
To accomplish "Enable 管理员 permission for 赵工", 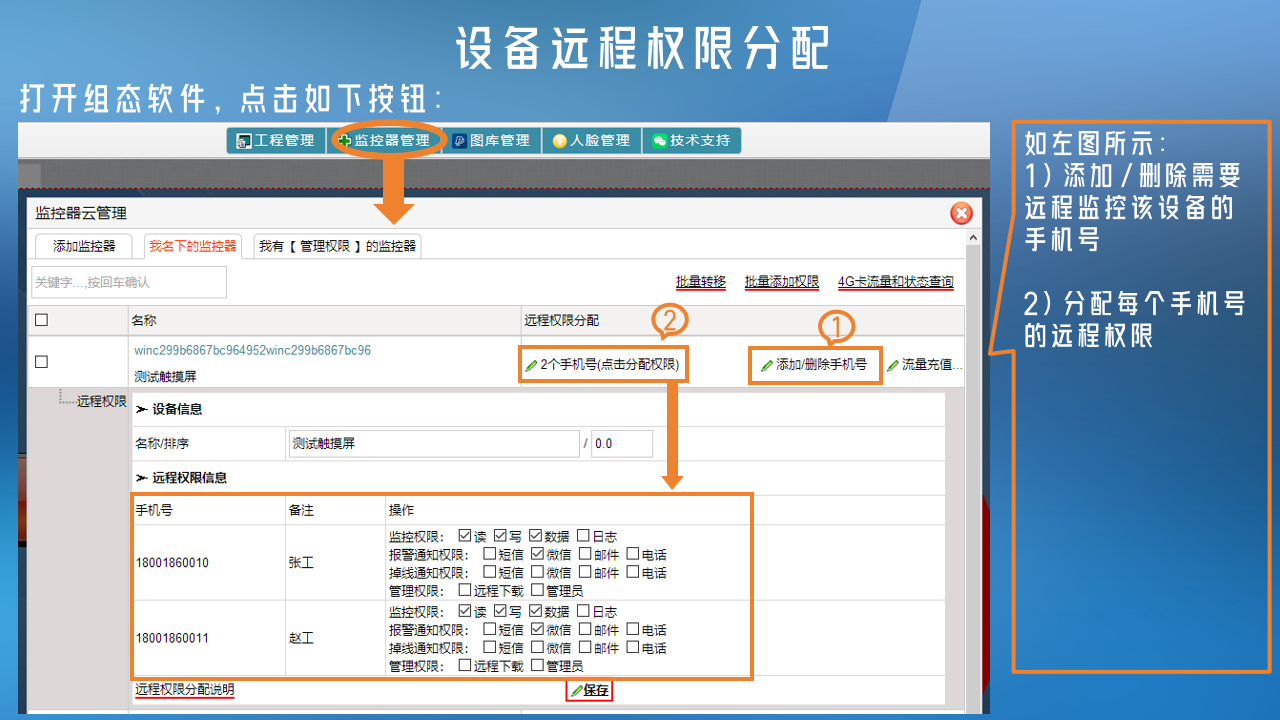I will click(x=538, y=665).
